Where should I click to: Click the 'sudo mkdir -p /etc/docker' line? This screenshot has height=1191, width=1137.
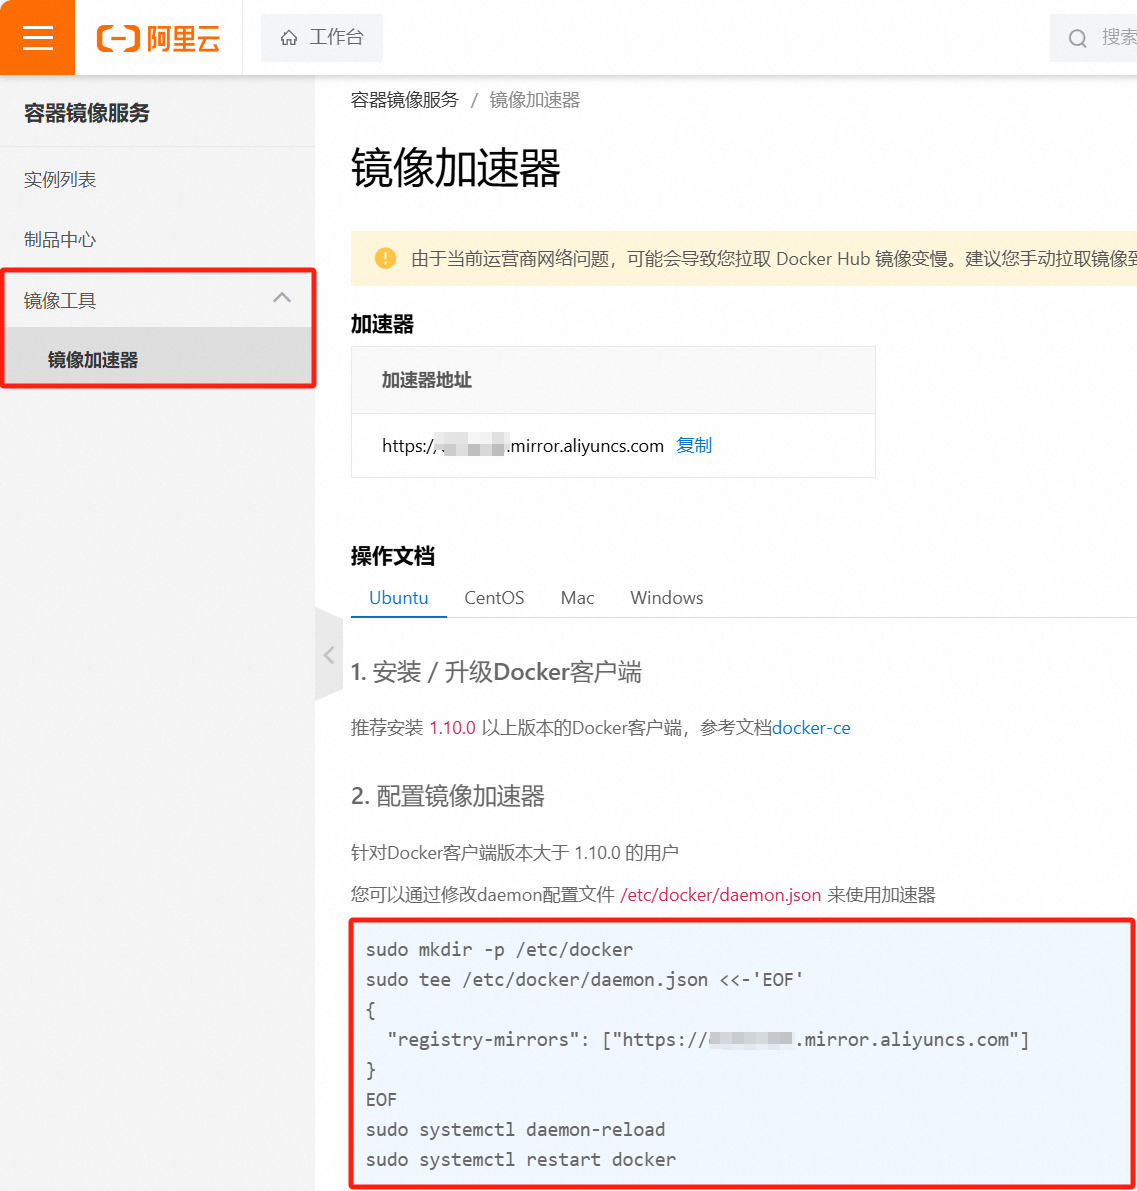click(499, 949)
